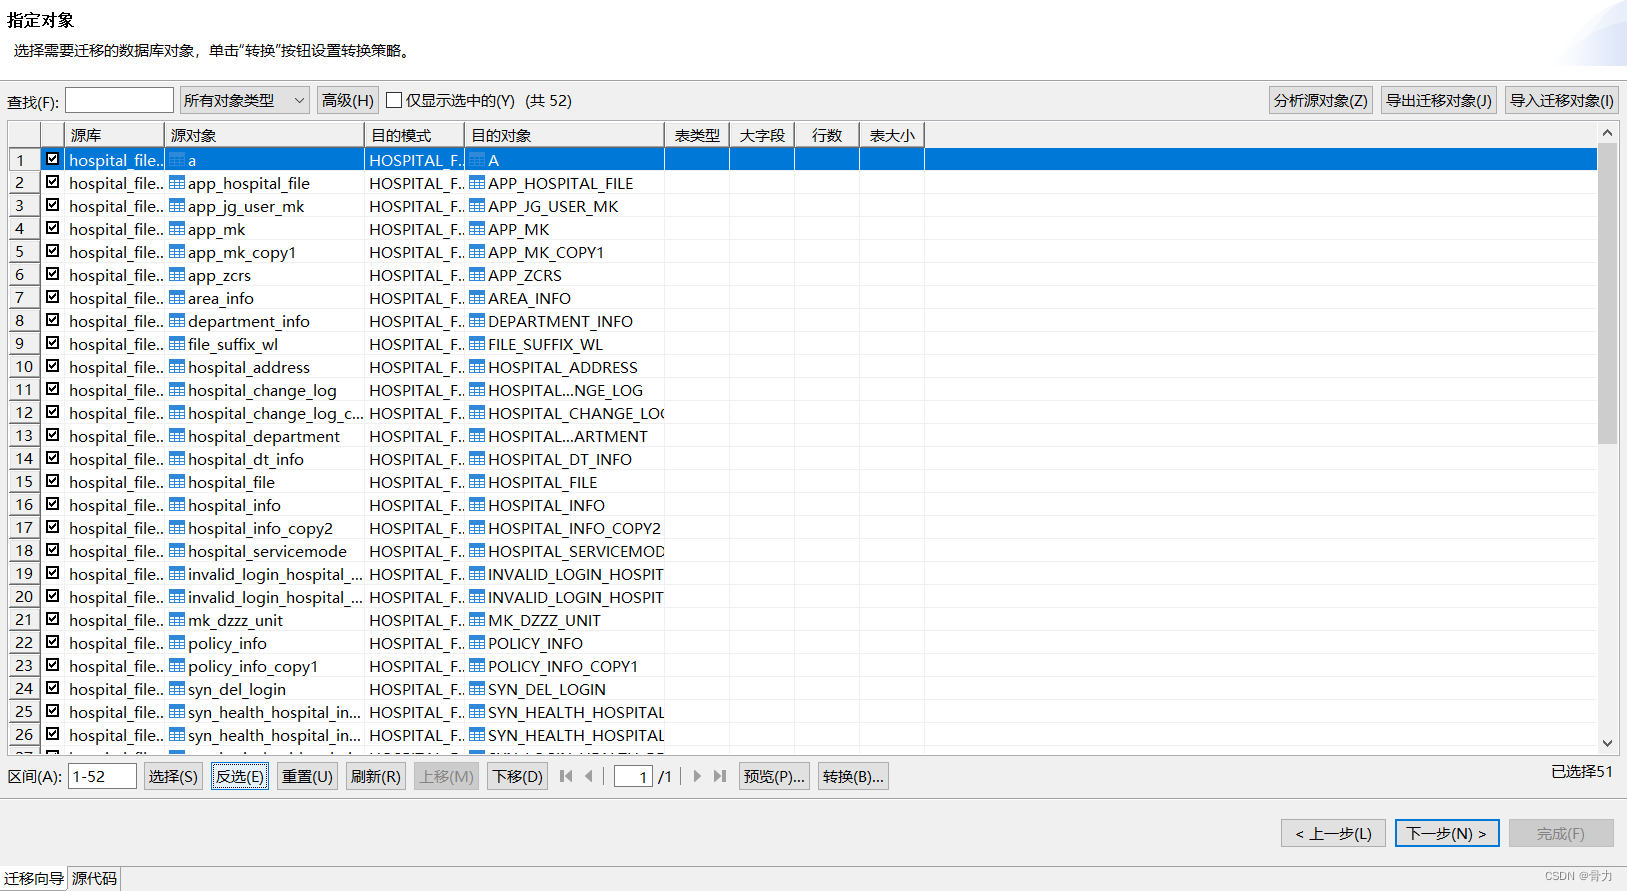The width and height of the screenshot is (1627, 891).
Task: Select the table icon beside app_mk_copy1
Action: 177,252
